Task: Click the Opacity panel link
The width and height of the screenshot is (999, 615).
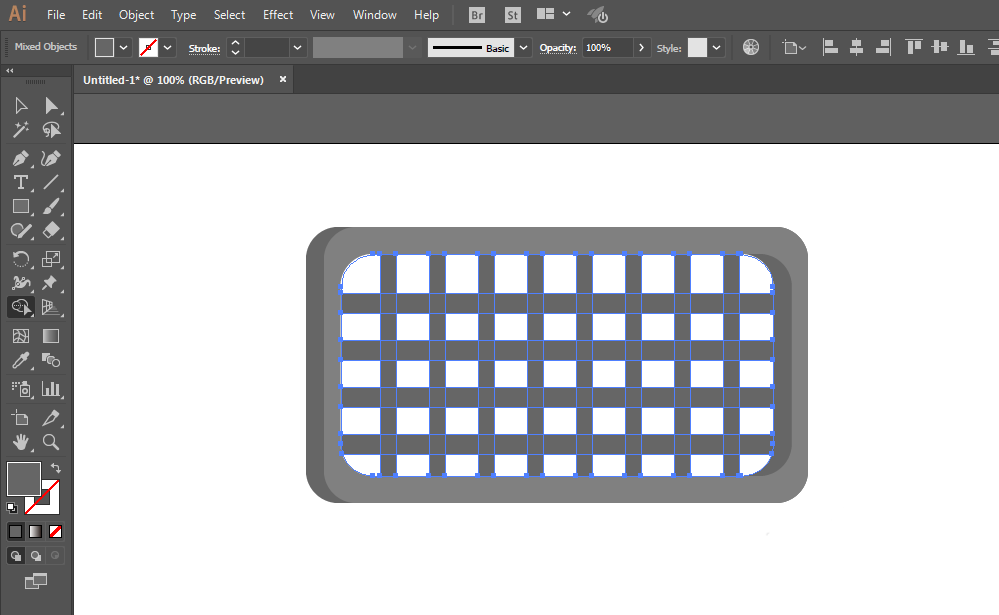Action: point(557,48)
